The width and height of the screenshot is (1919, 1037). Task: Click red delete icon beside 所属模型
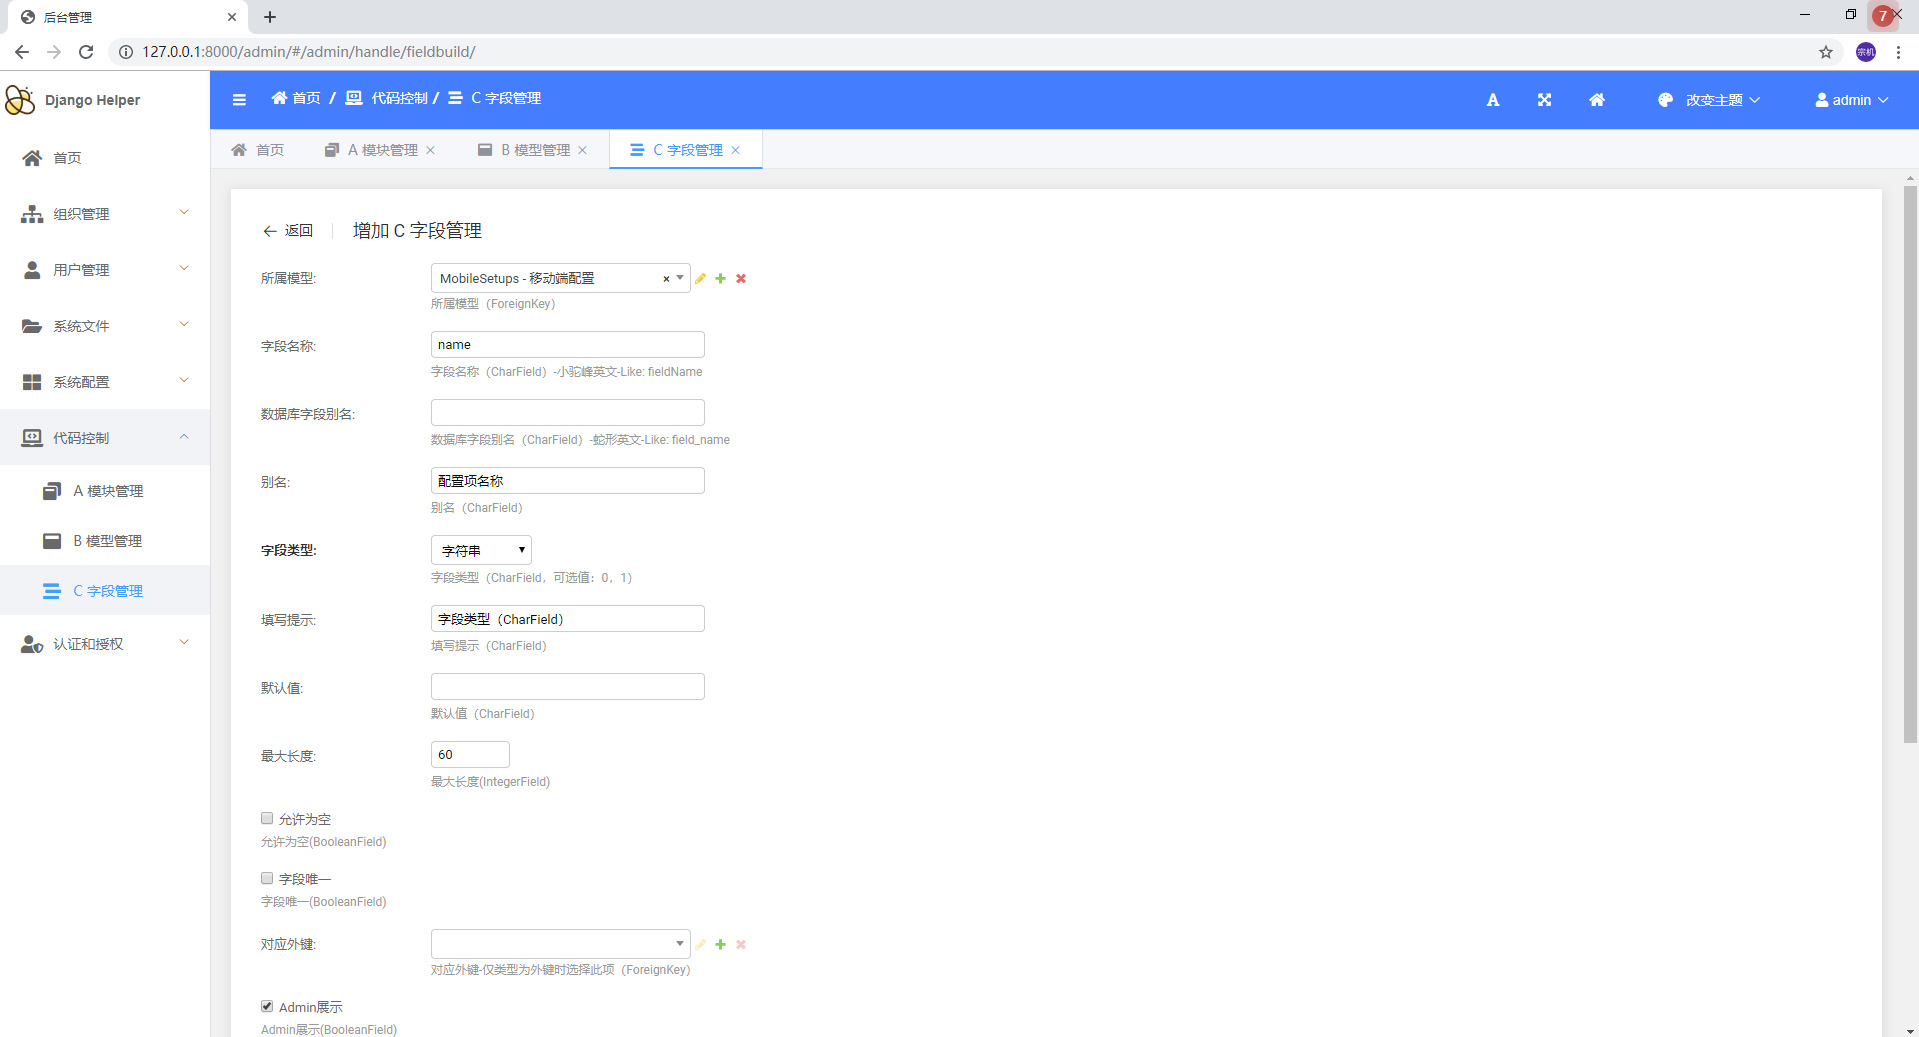pos(741,279)
